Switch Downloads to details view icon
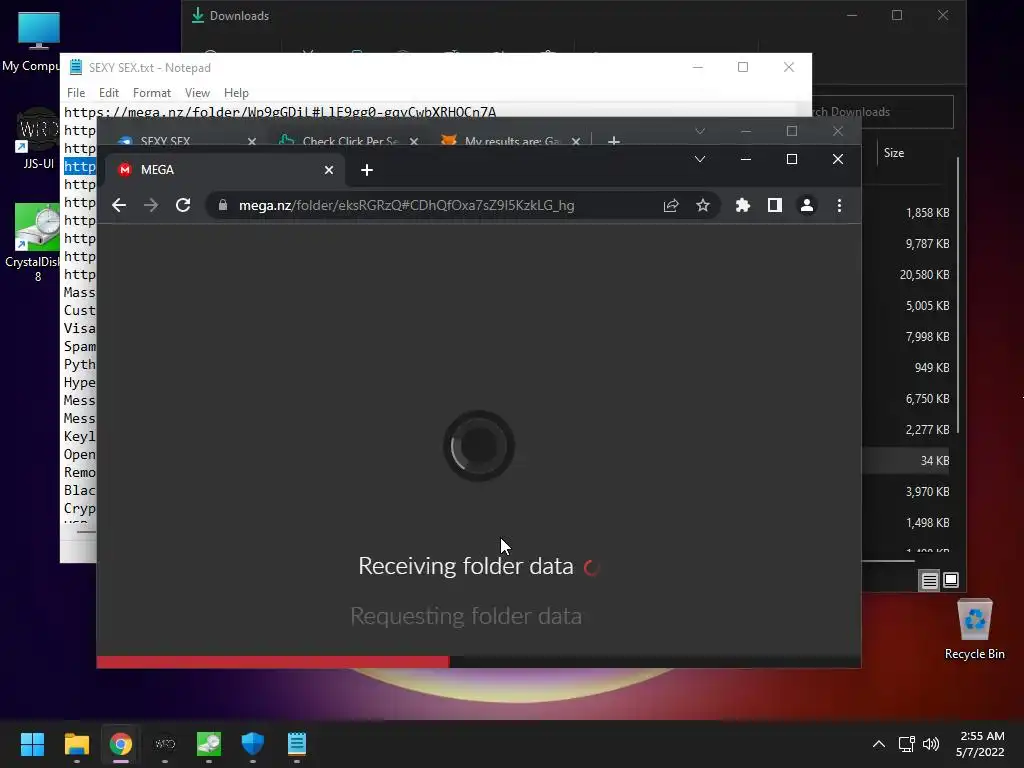The image size is (1024, 768). coord(929,580)
